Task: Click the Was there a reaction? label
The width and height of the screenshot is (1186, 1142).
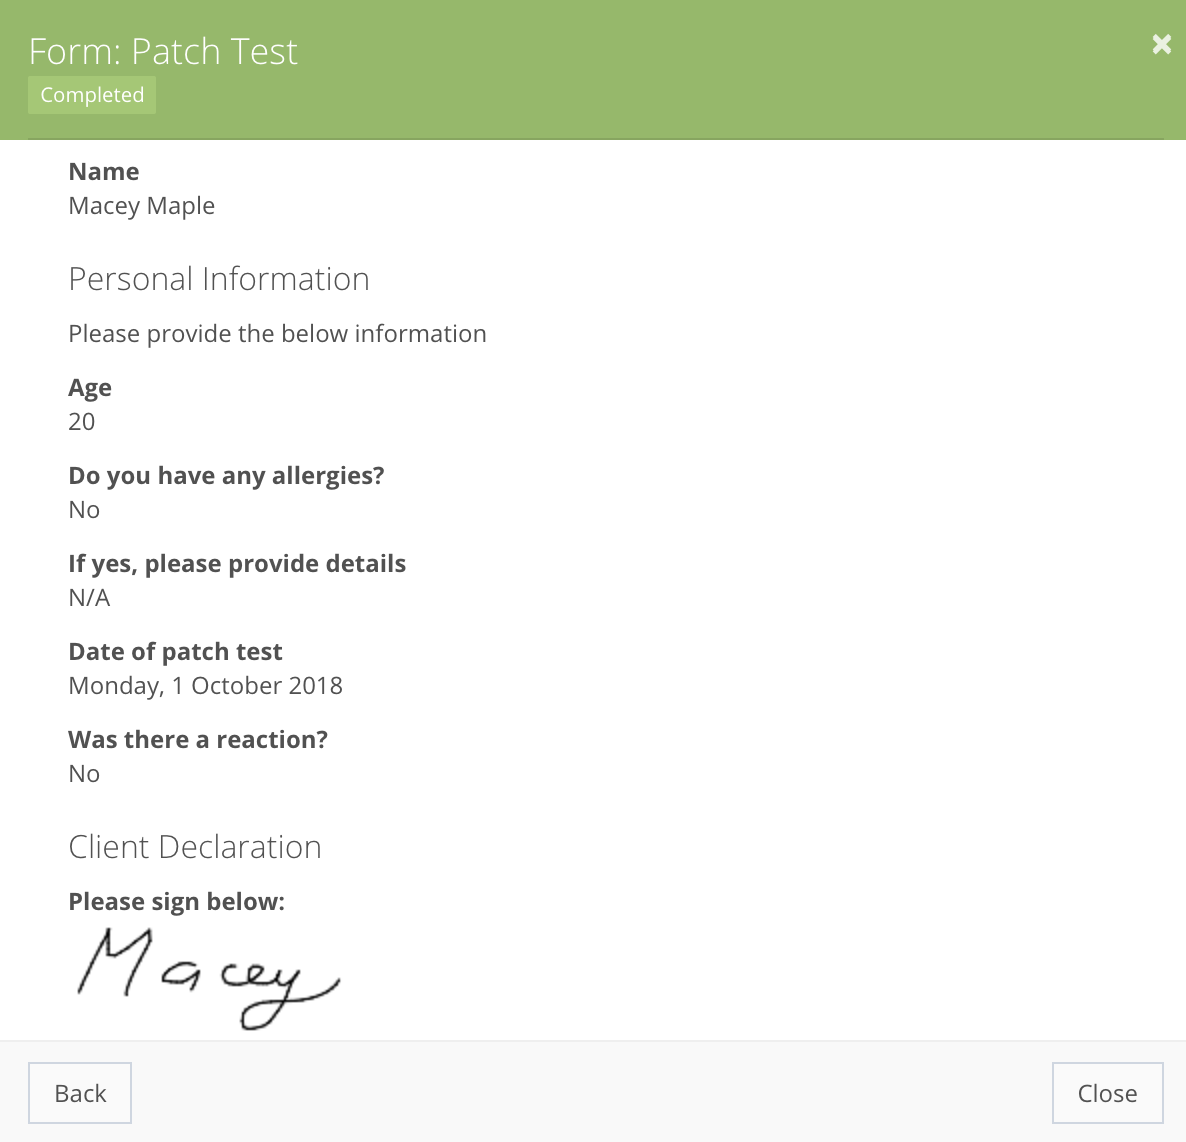Action: pyautogui.click(x=198, y=740)
